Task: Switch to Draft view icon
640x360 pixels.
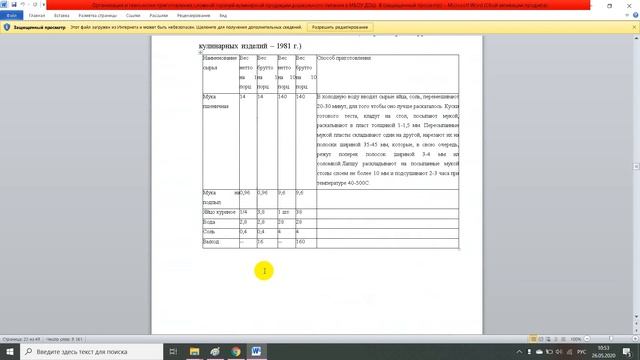Action: tap(563, 339)
